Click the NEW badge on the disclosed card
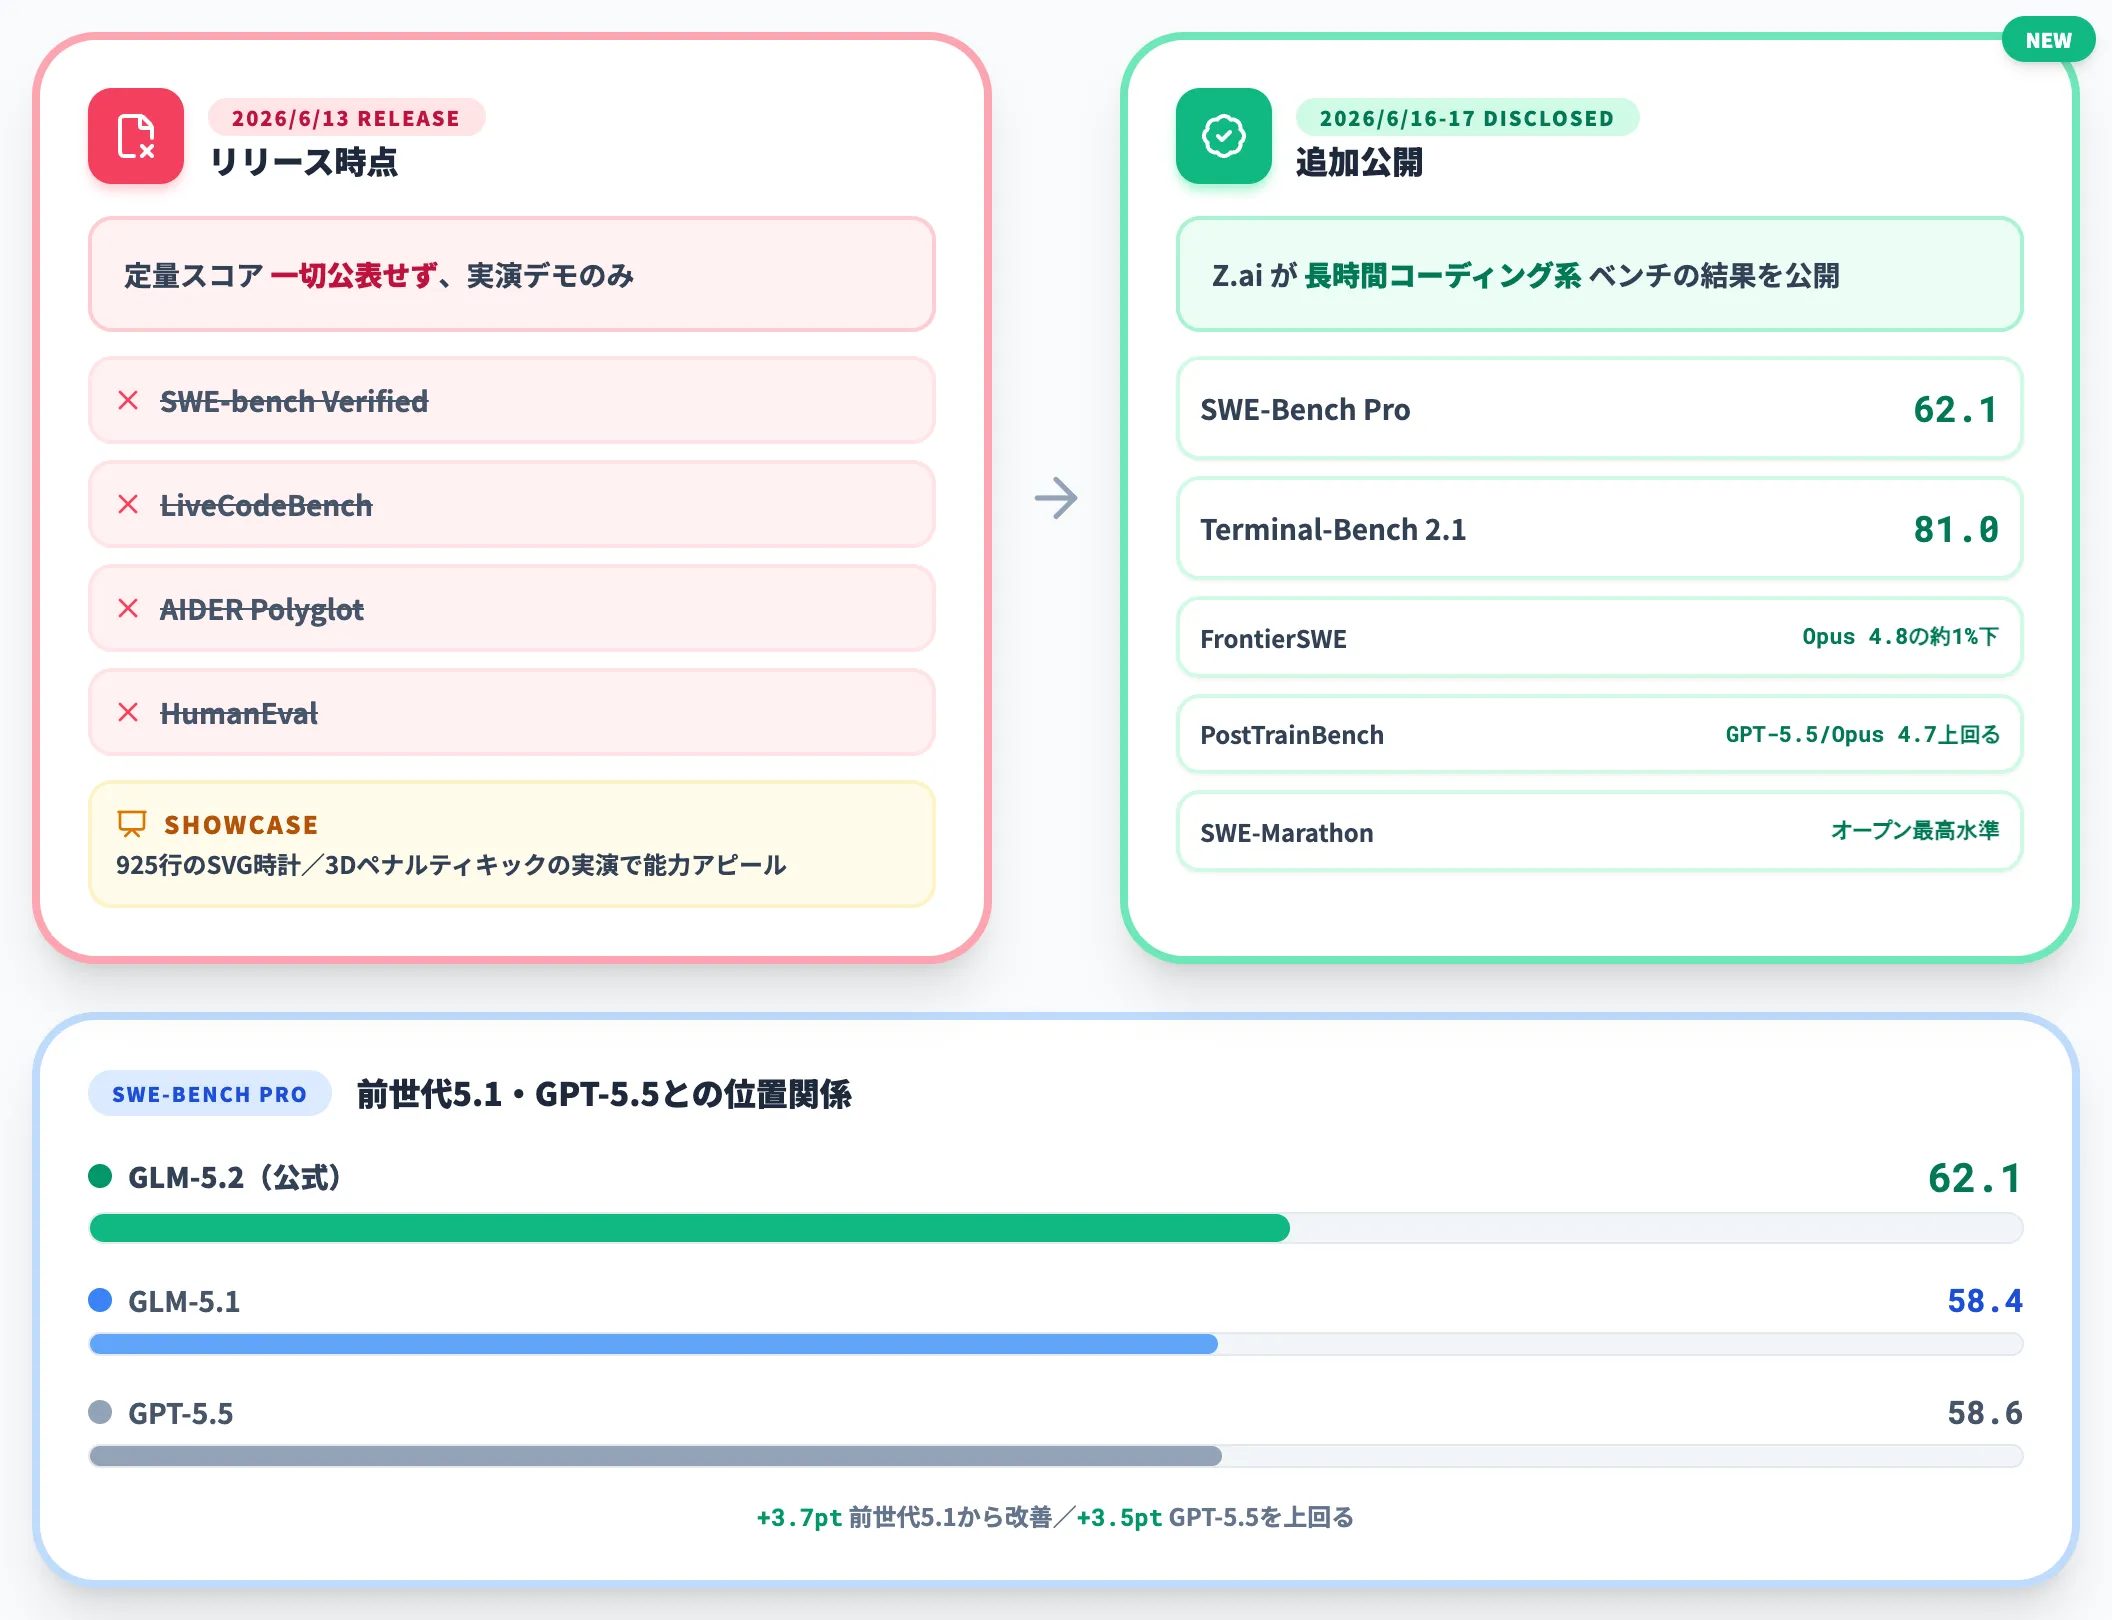Image resolution: width=2112 pixels, height=1620 pixels. [2048, 41]
